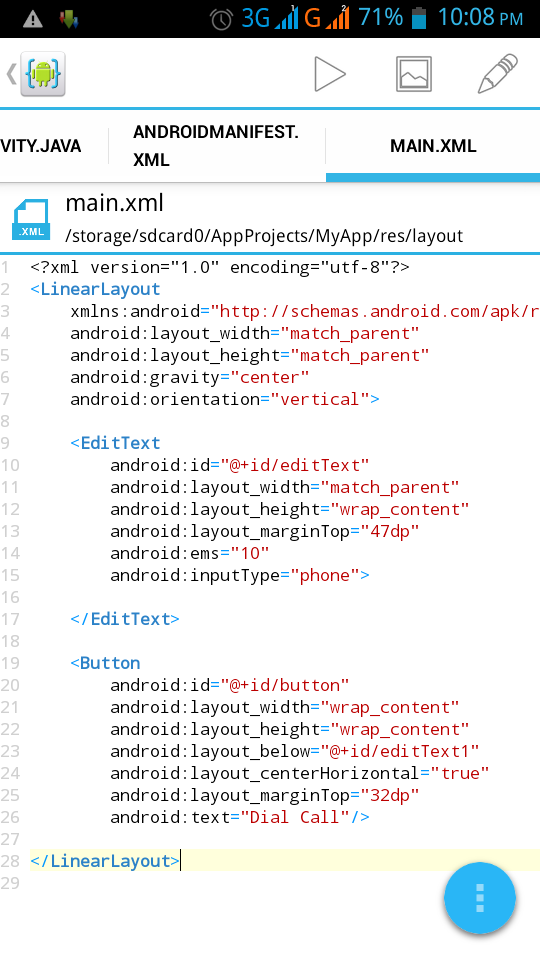Click the opening <Button tag

pyautogui.click(x=105, y=663)
